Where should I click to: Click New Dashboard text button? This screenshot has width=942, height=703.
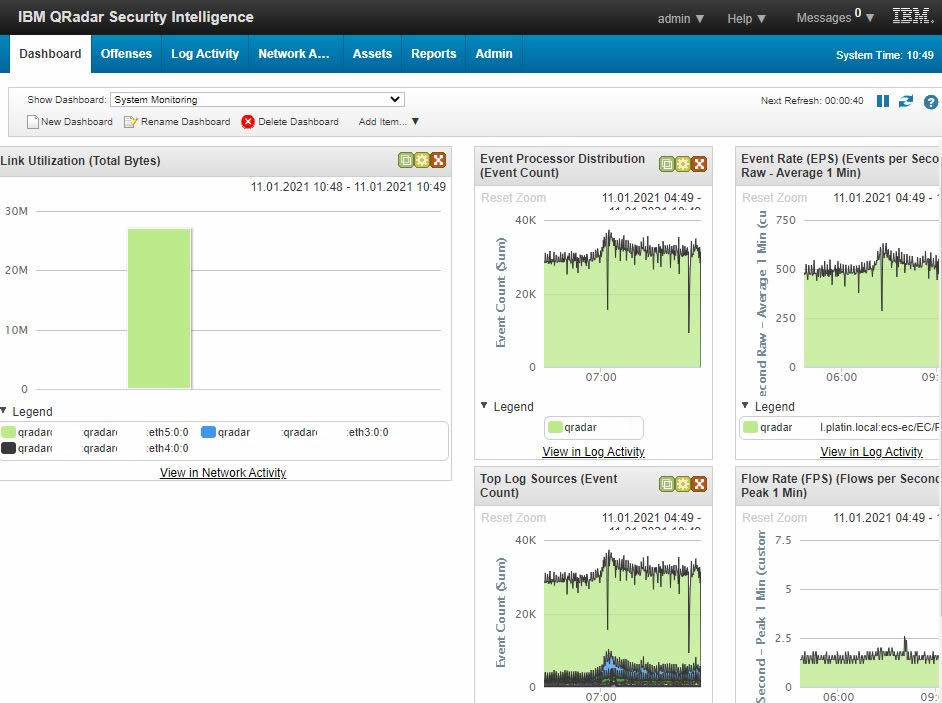77,121
